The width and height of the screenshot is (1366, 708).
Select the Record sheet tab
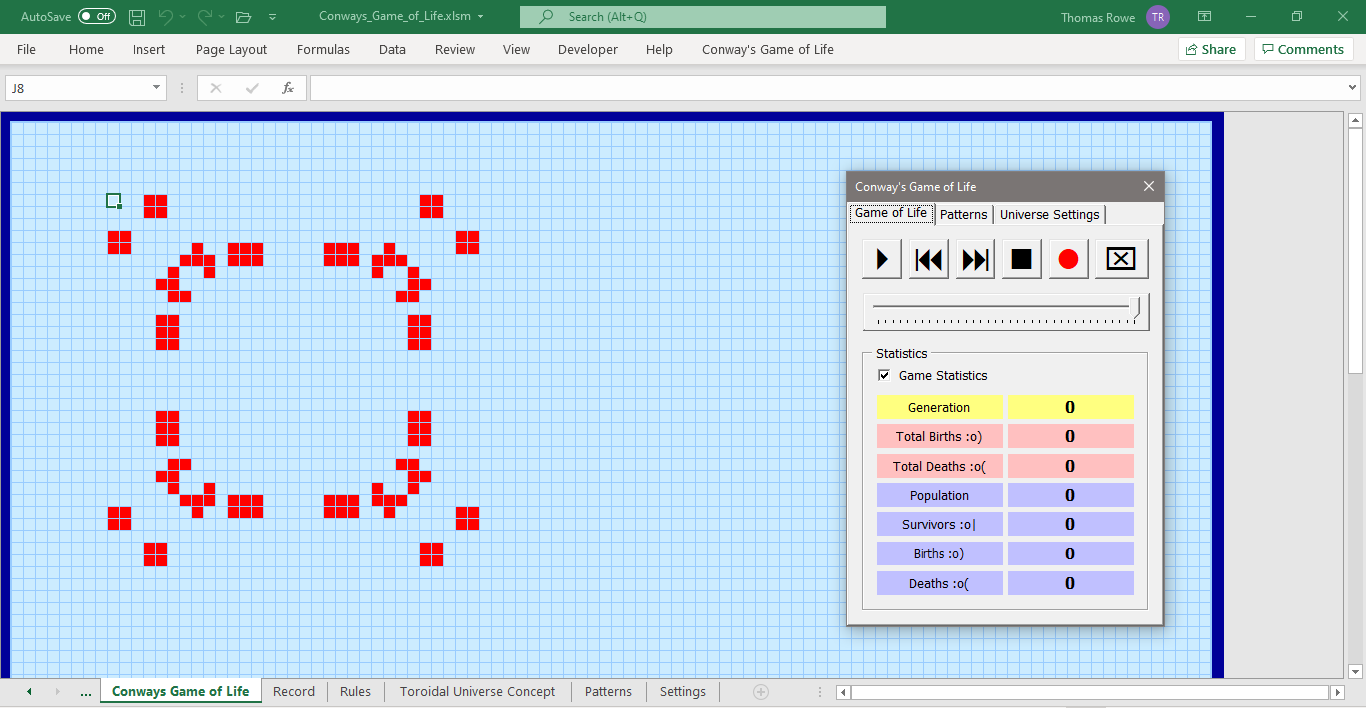click(x=294, y=691)
